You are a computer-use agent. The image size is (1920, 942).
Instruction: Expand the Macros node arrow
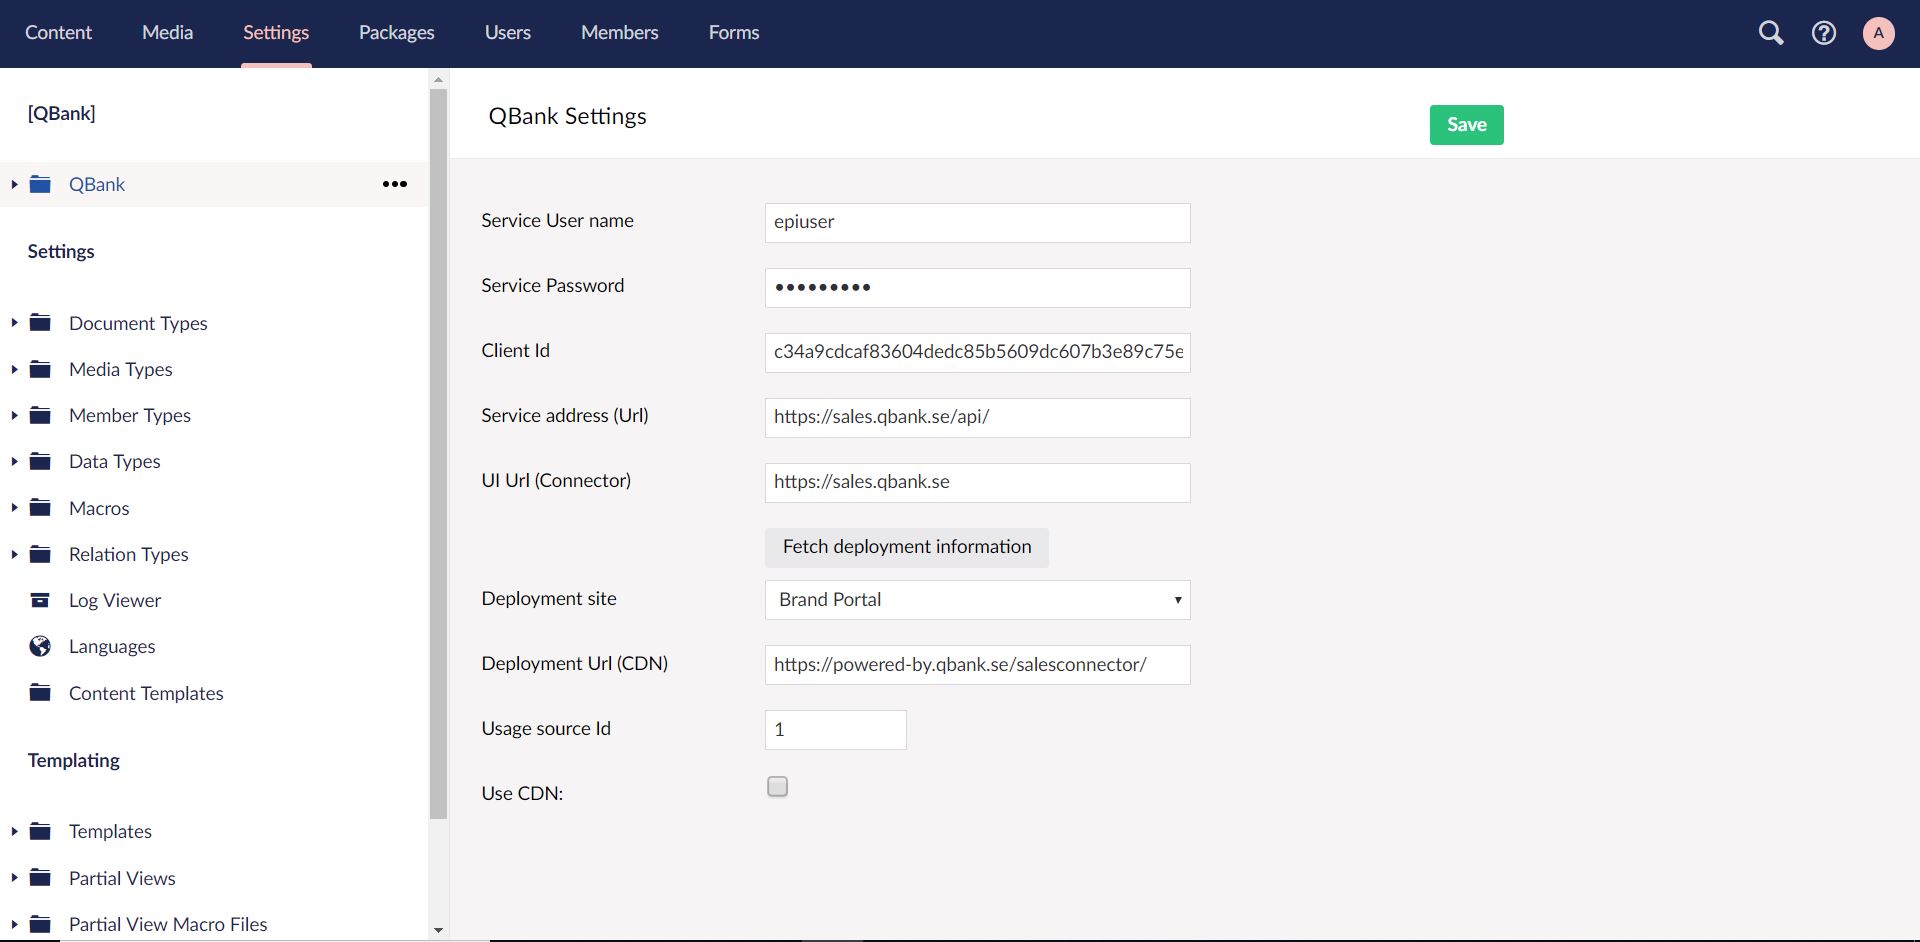14,507
